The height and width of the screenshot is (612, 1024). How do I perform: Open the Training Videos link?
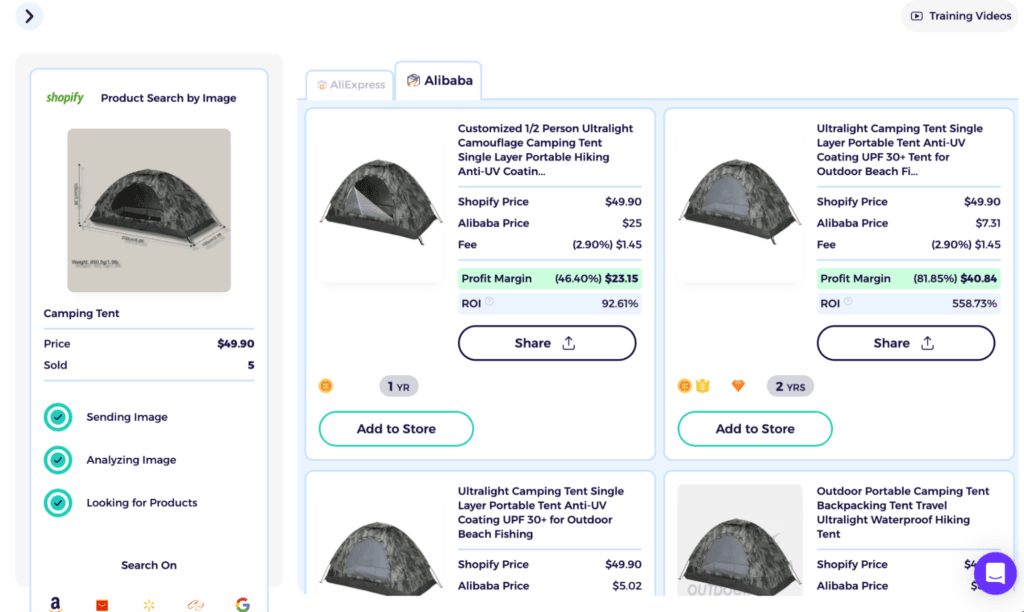tap(958, 16)
